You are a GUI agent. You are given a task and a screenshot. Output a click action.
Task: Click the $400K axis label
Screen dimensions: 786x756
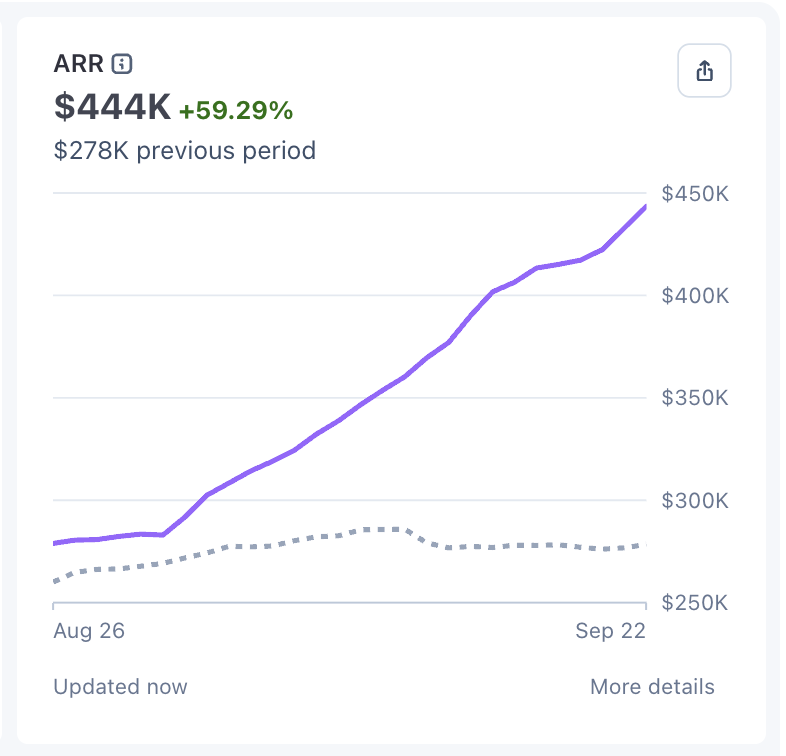click(695, 296)
